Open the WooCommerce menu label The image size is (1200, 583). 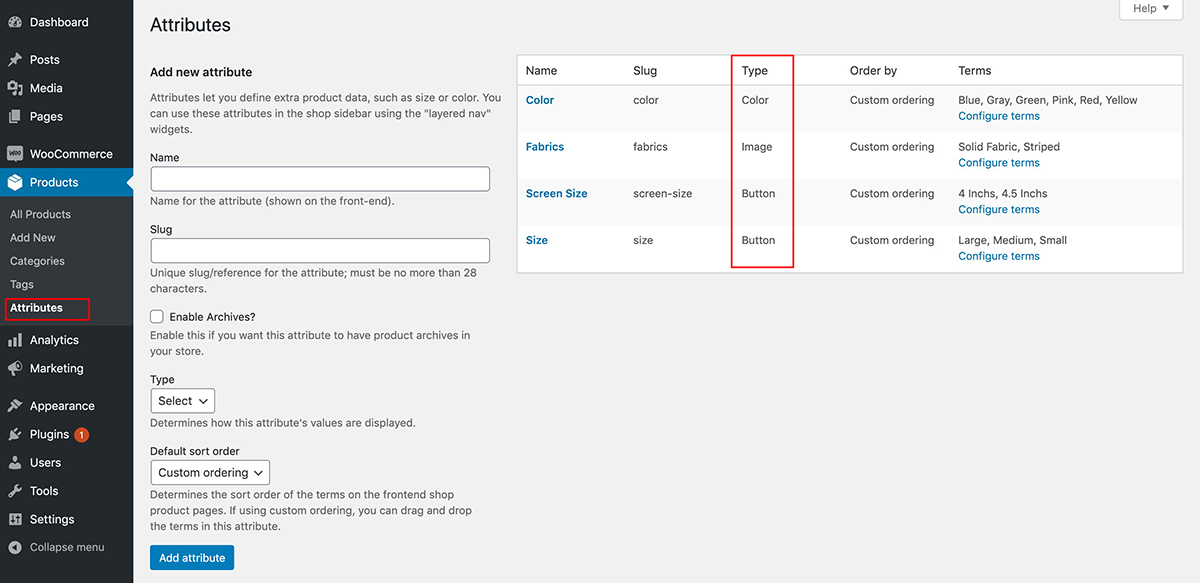[71, 154]
